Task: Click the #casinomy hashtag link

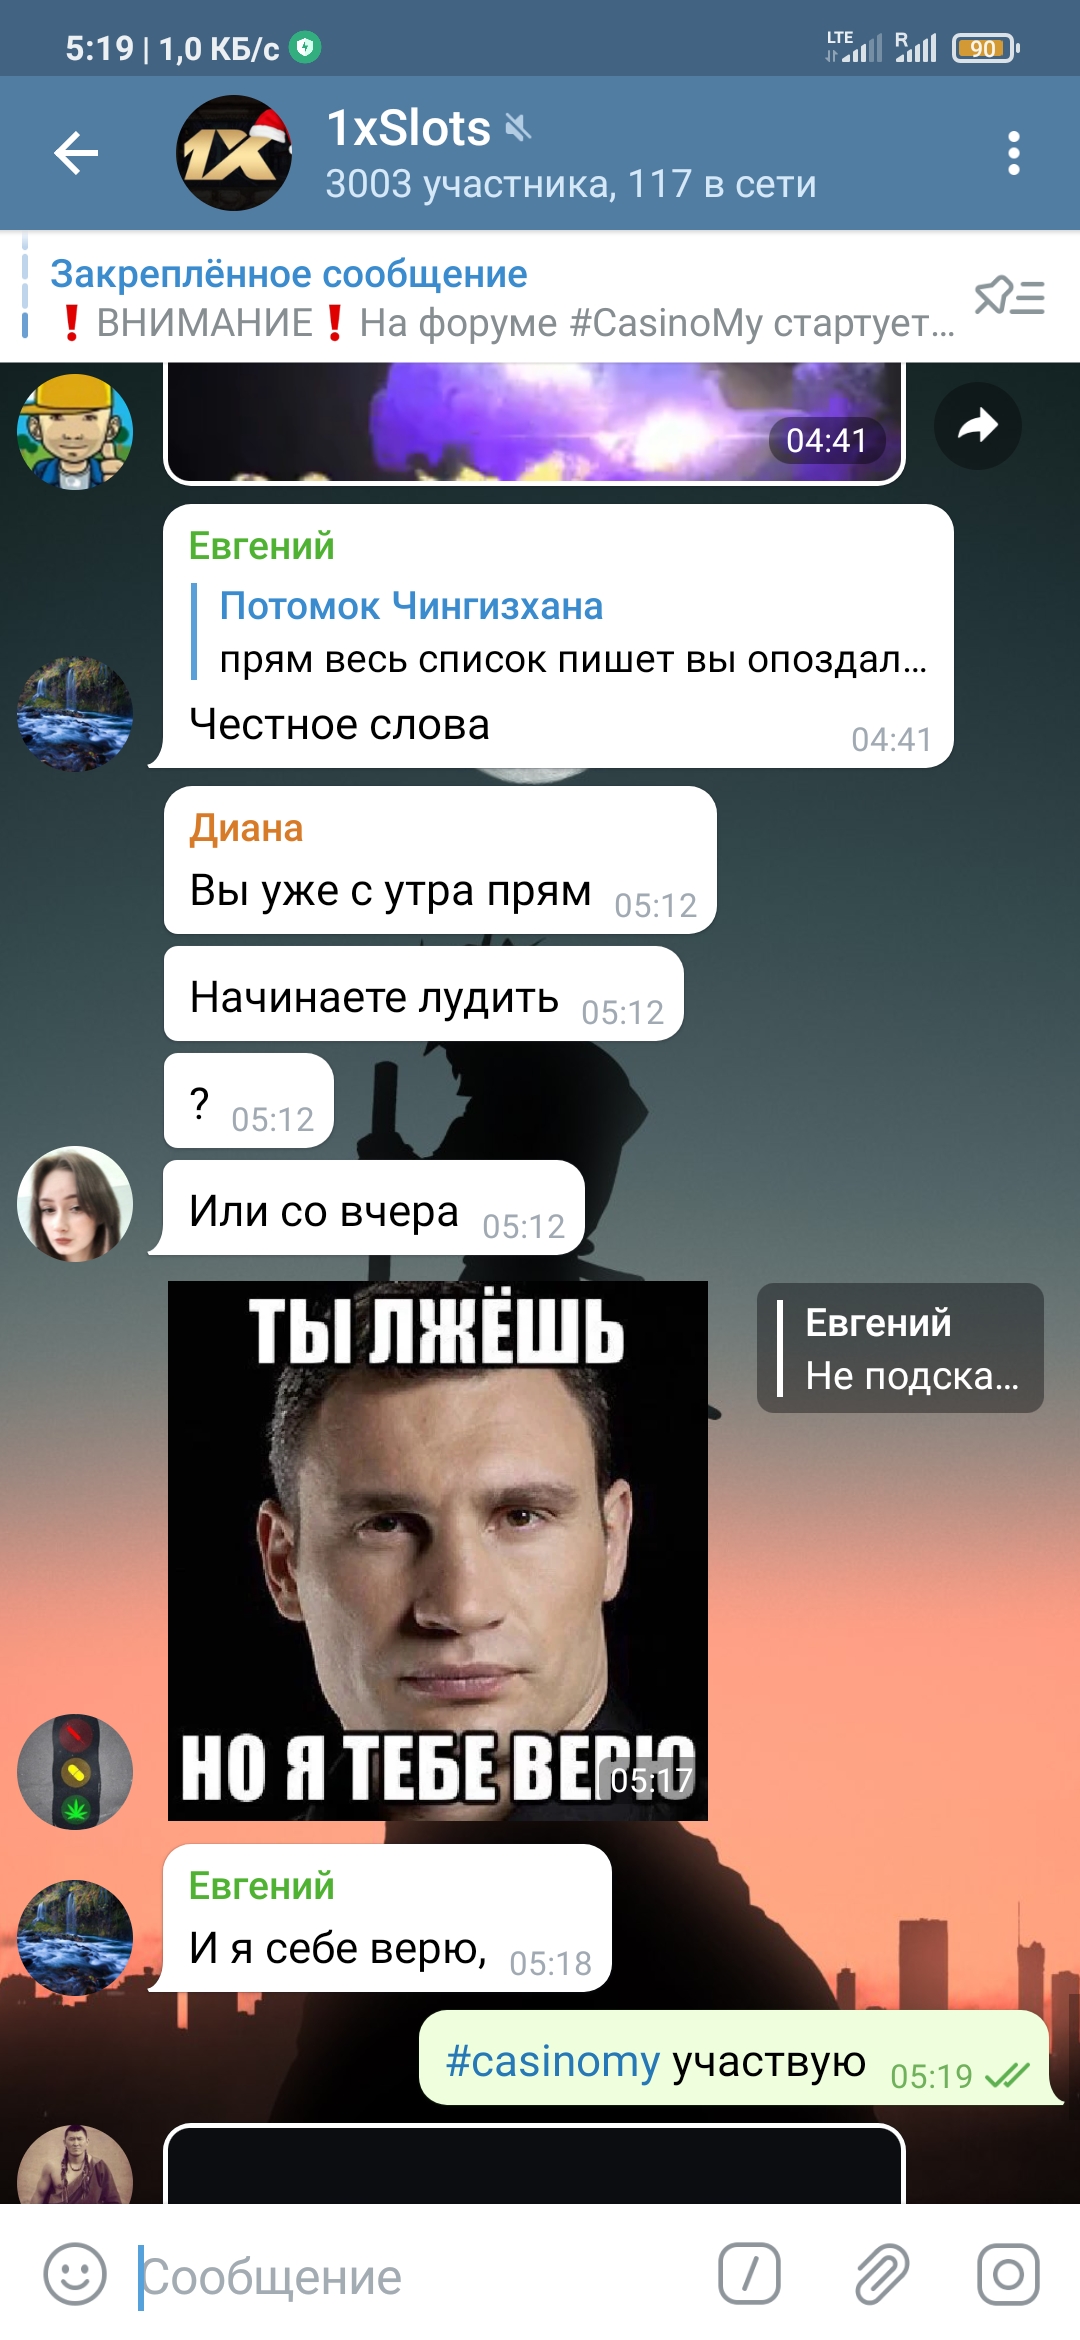Action: point(552,2061)
